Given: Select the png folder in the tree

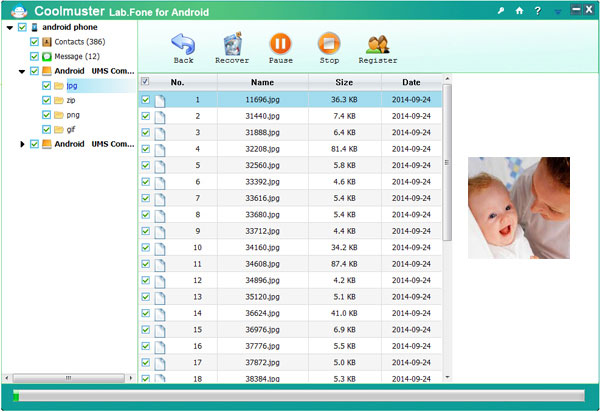Looking at the screenshot, I should (x=73, y=115).
